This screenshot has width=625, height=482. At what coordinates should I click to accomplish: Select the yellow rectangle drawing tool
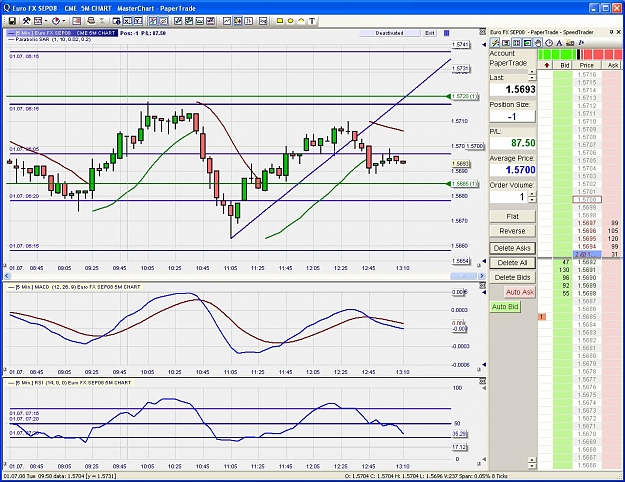pos(280,21)
